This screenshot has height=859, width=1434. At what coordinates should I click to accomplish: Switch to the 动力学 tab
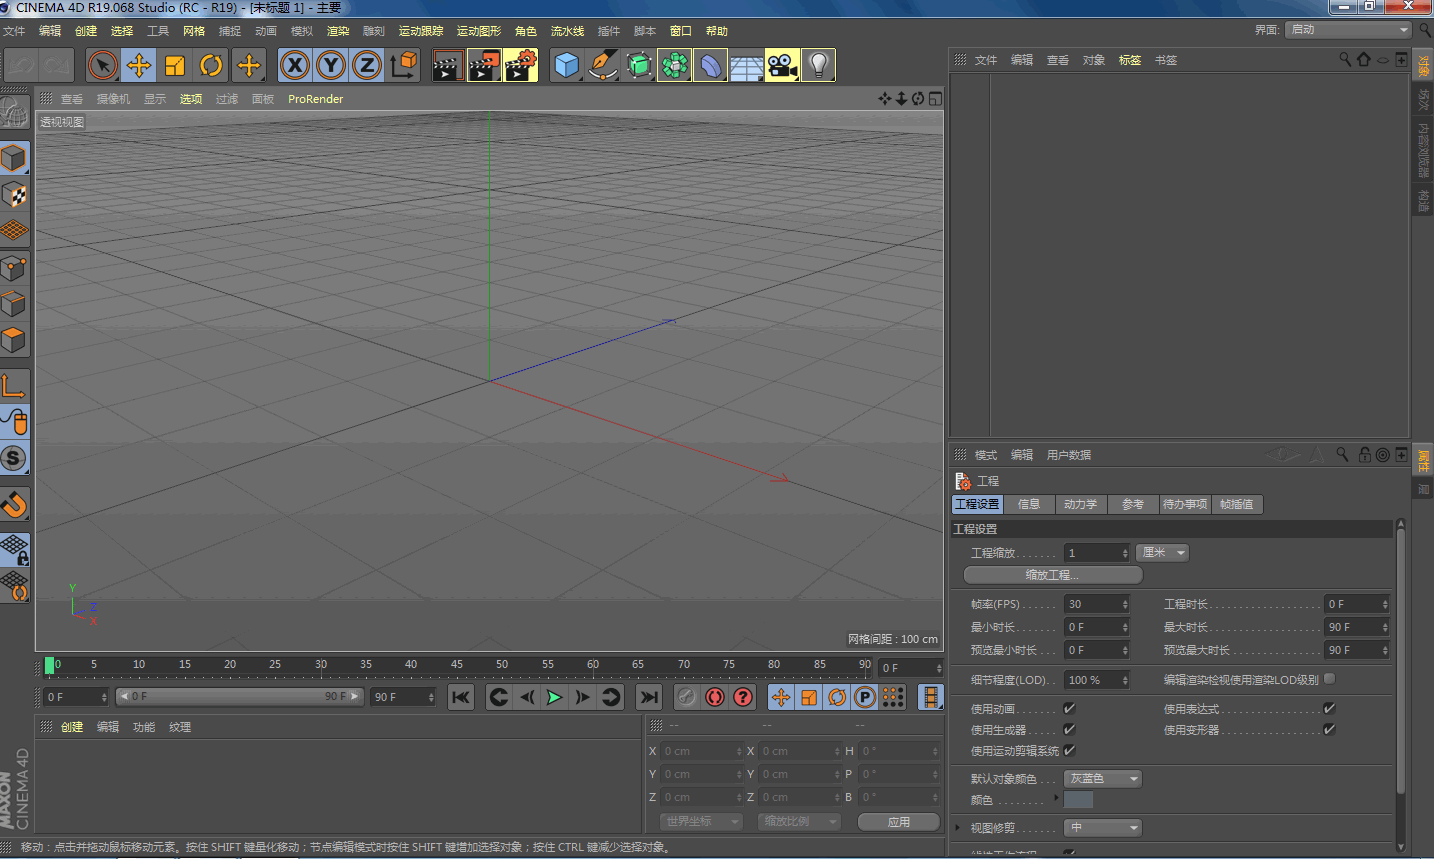(x=1080, y=505)
